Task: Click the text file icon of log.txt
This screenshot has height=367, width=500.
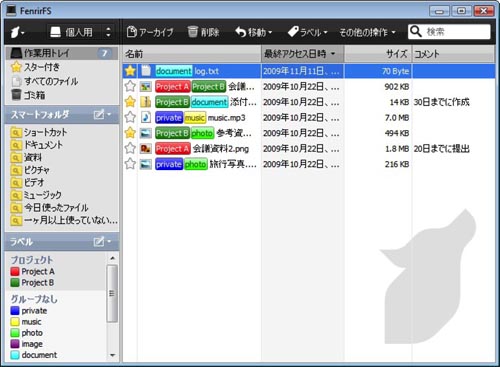Action: pos(146,71)
